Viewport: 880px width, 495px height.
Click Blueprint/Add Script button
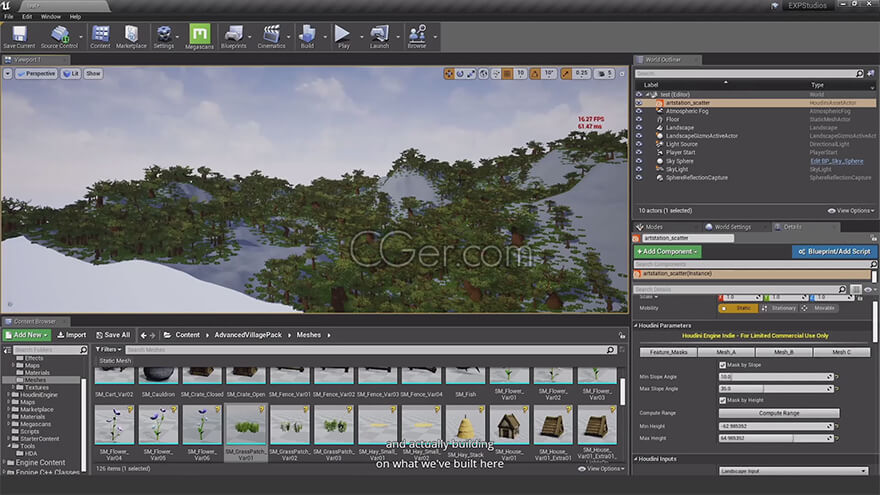coord(834,251)
